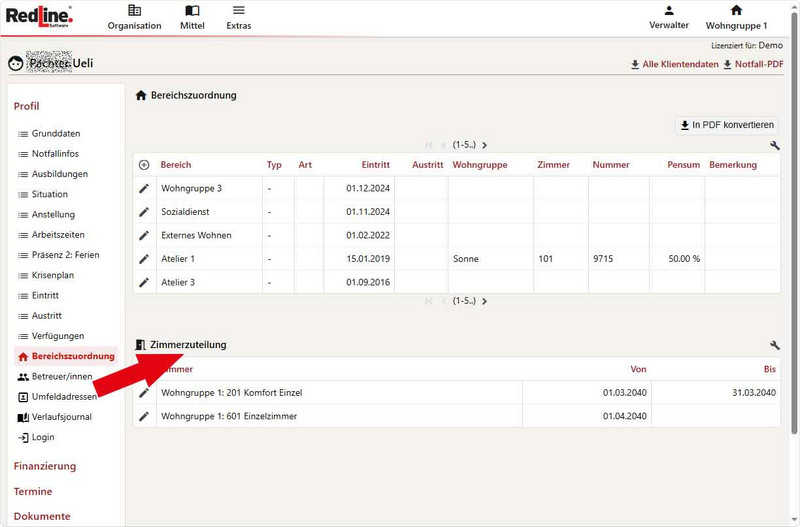Open the Organisation menu

pyautogui.click(x=134, y=17)
